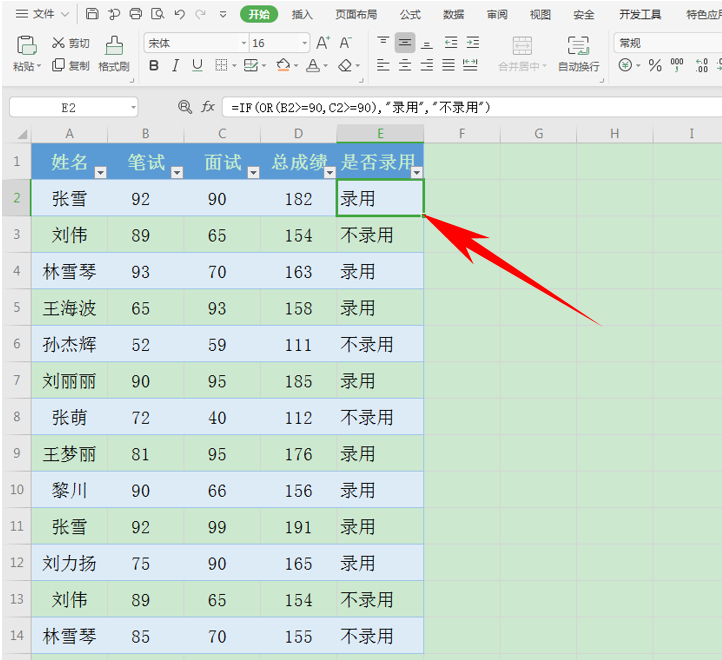The image size is (722, 660).
Task: Click the percent style icon
Action: [x=655, y=65]
